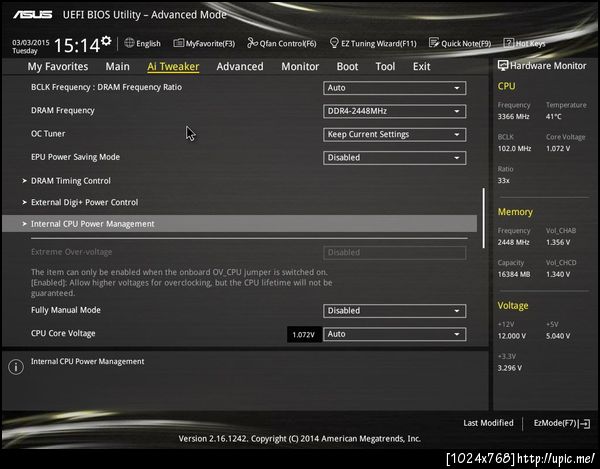Open the OC Tuner dropdown

[395, 135]
